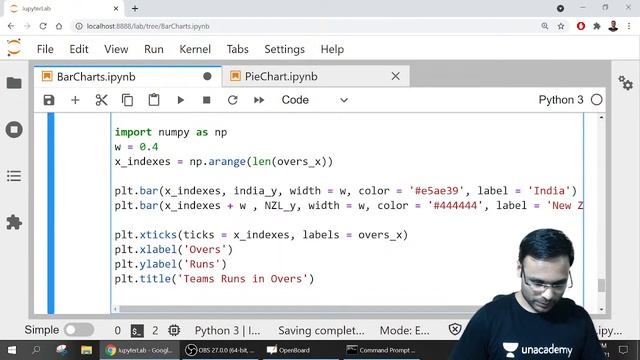Image resolution: width=640 pixels, height=360 pixels.
Task: Open the extension manager puzzle icon
Action: click(x=14, y=222)
